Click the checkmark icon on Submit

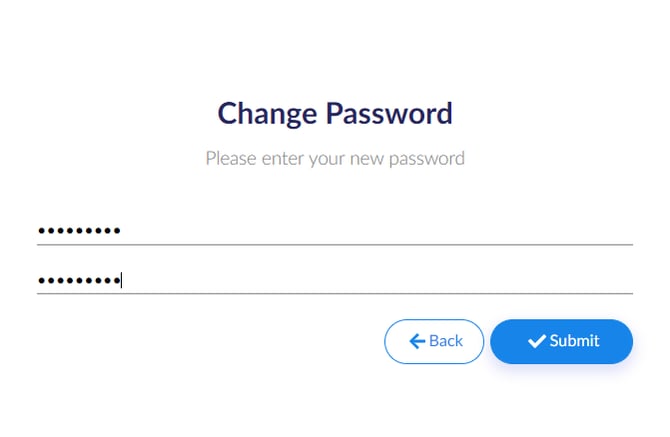537,341
